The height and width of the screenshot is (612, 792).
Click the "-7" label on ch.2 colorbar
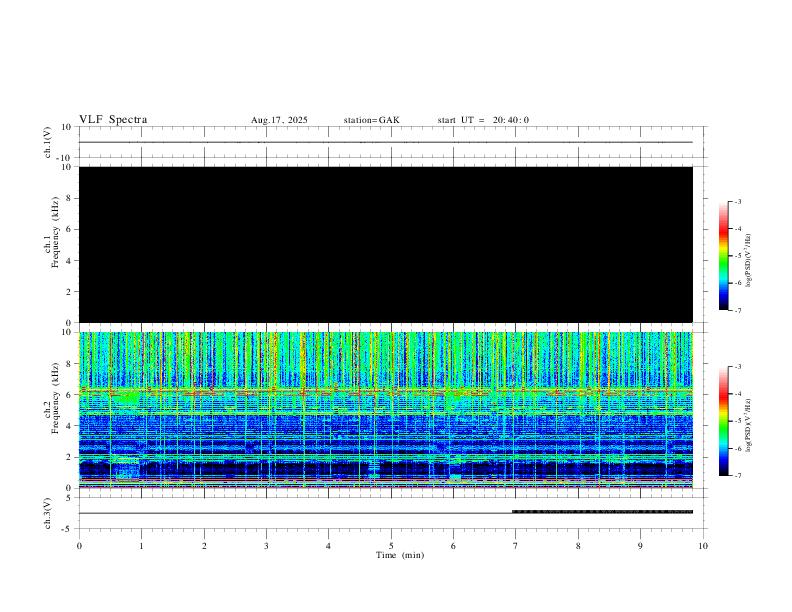[738, 475]
